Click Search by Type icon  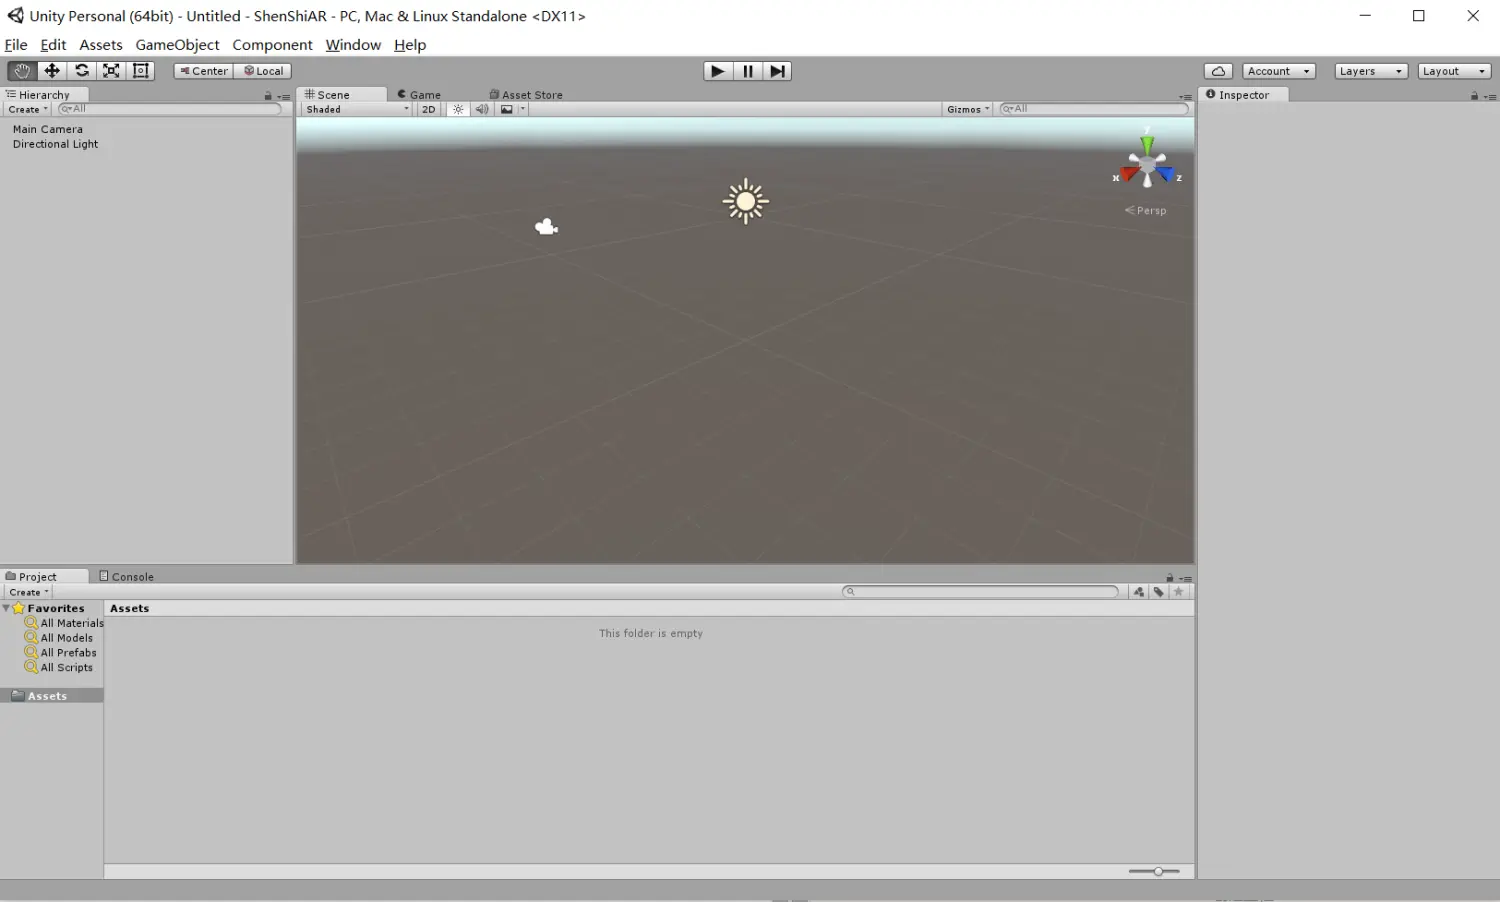point(1139,592)
